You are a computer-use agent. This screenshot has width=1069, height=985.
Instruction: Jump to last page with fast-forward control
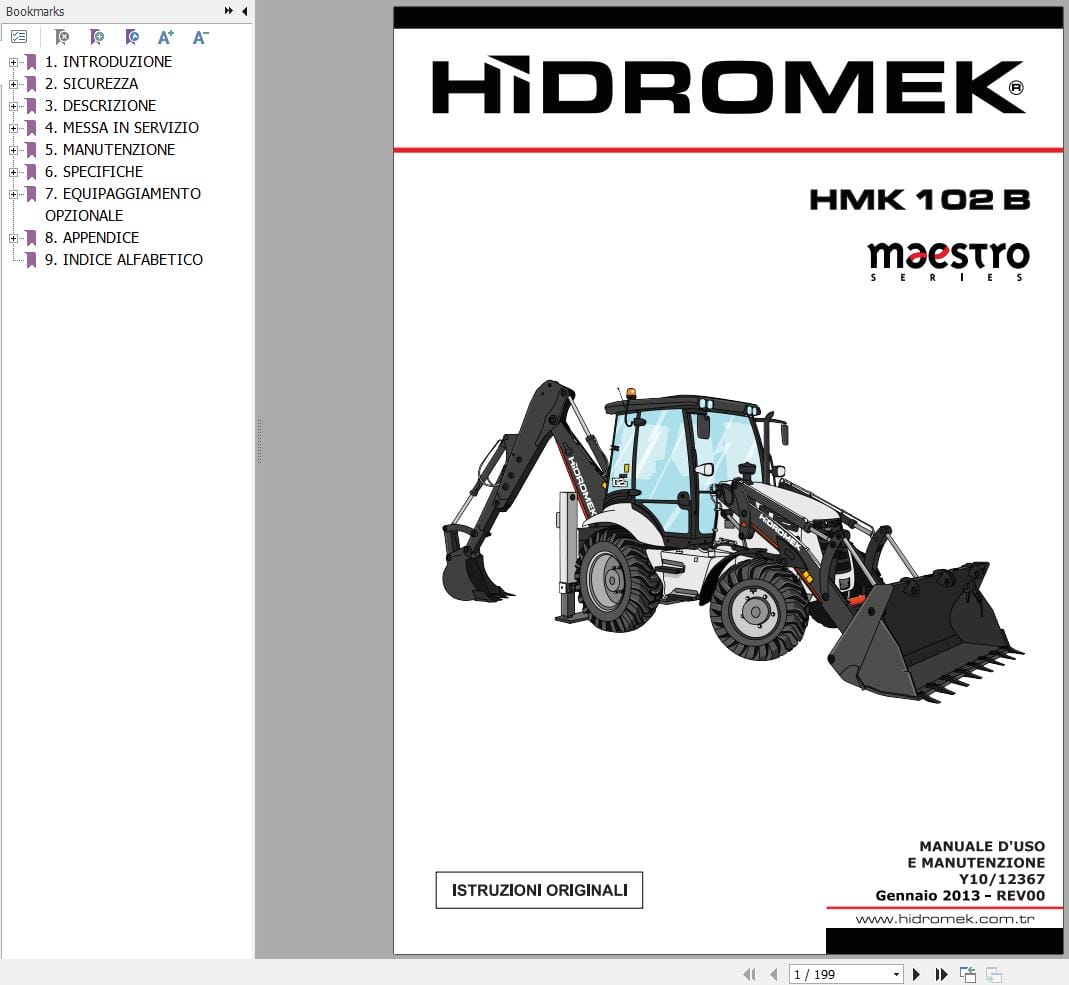pos(941,973)
